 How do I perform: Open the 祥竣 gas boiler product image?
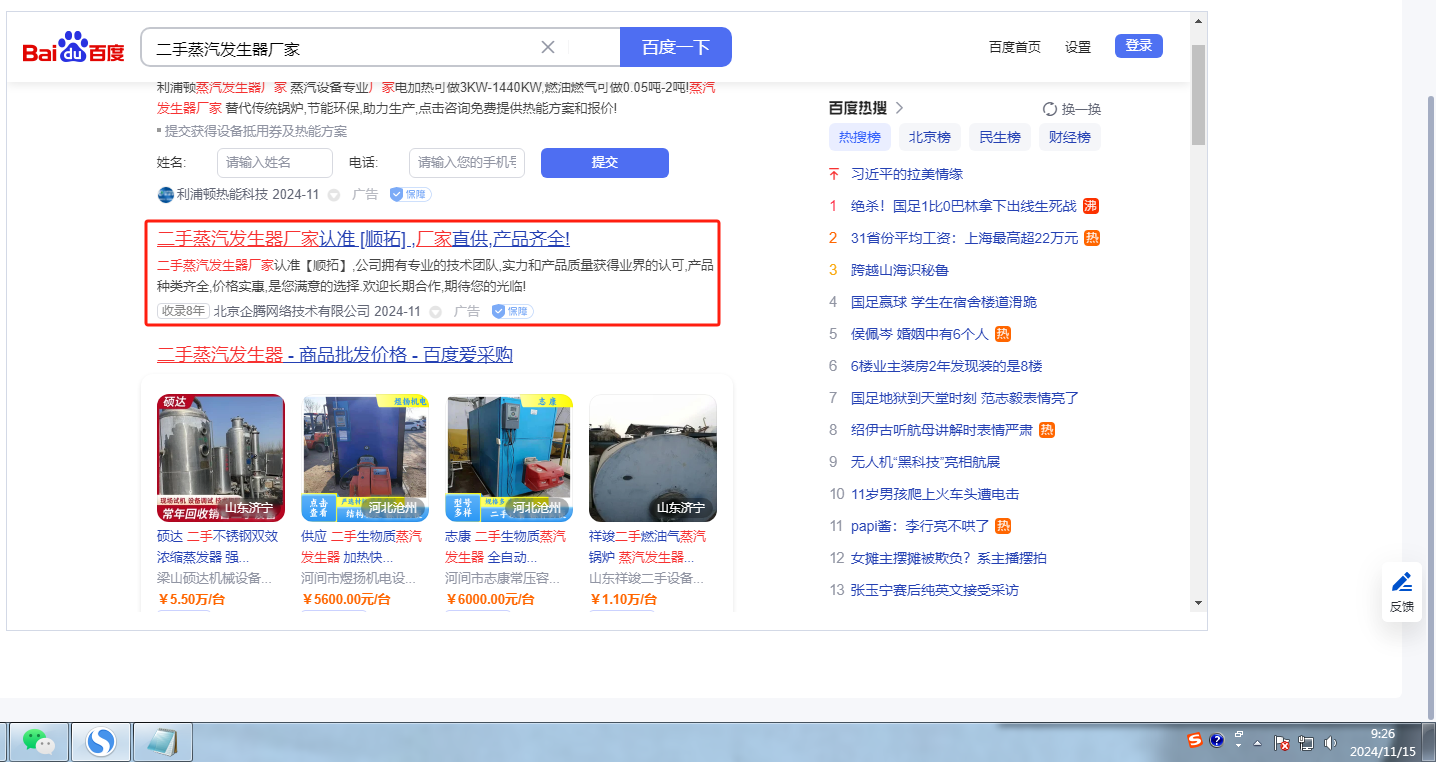(x=653, y=458)
